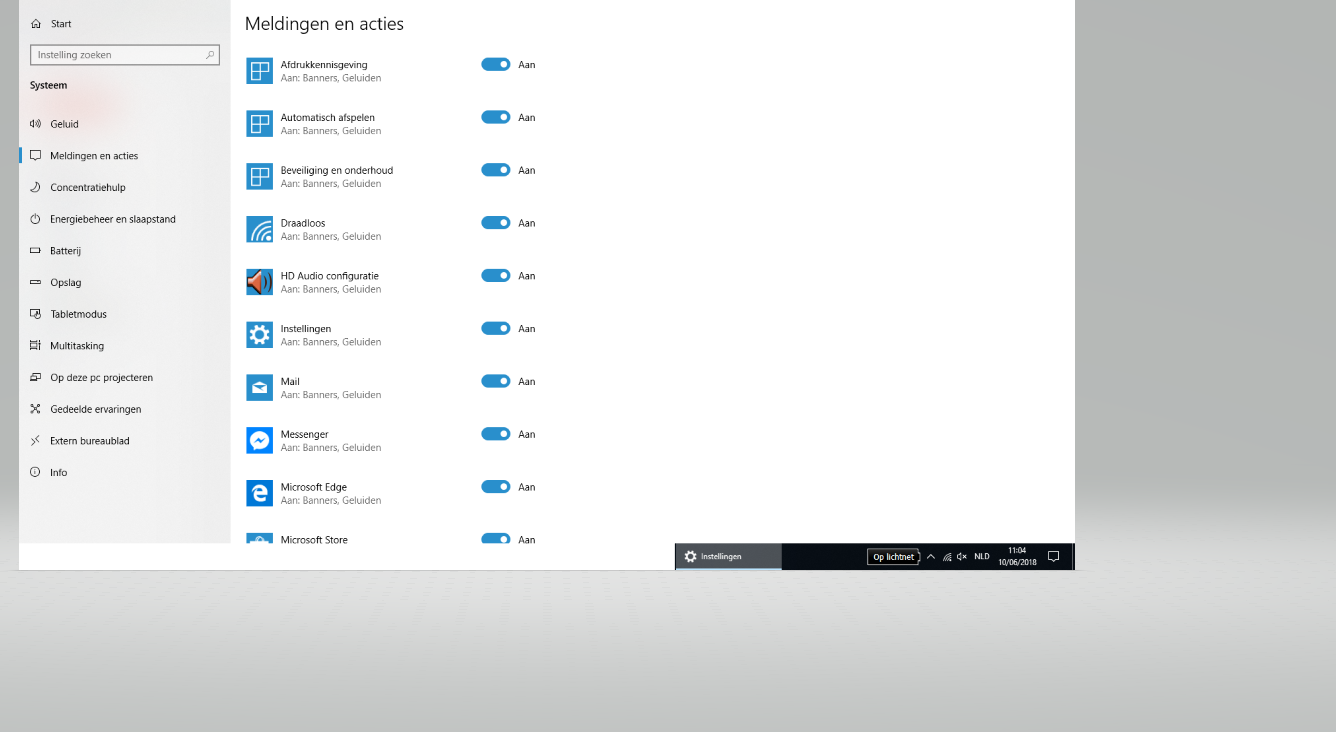
Task: Open the Messenger app icon
Action: [x=259, y=441]
